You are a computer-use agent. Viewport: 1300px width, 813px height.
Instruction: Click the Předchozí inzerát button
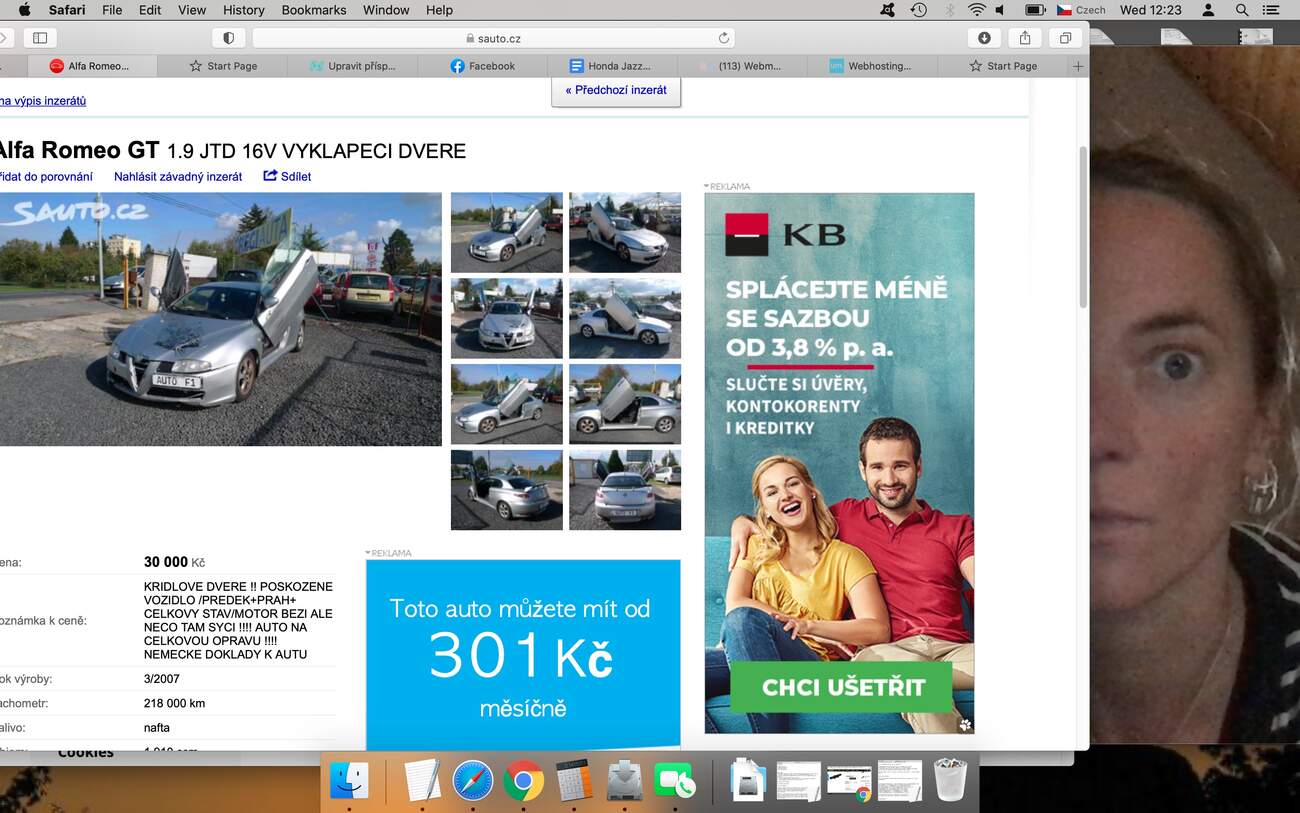click(616, 90)
